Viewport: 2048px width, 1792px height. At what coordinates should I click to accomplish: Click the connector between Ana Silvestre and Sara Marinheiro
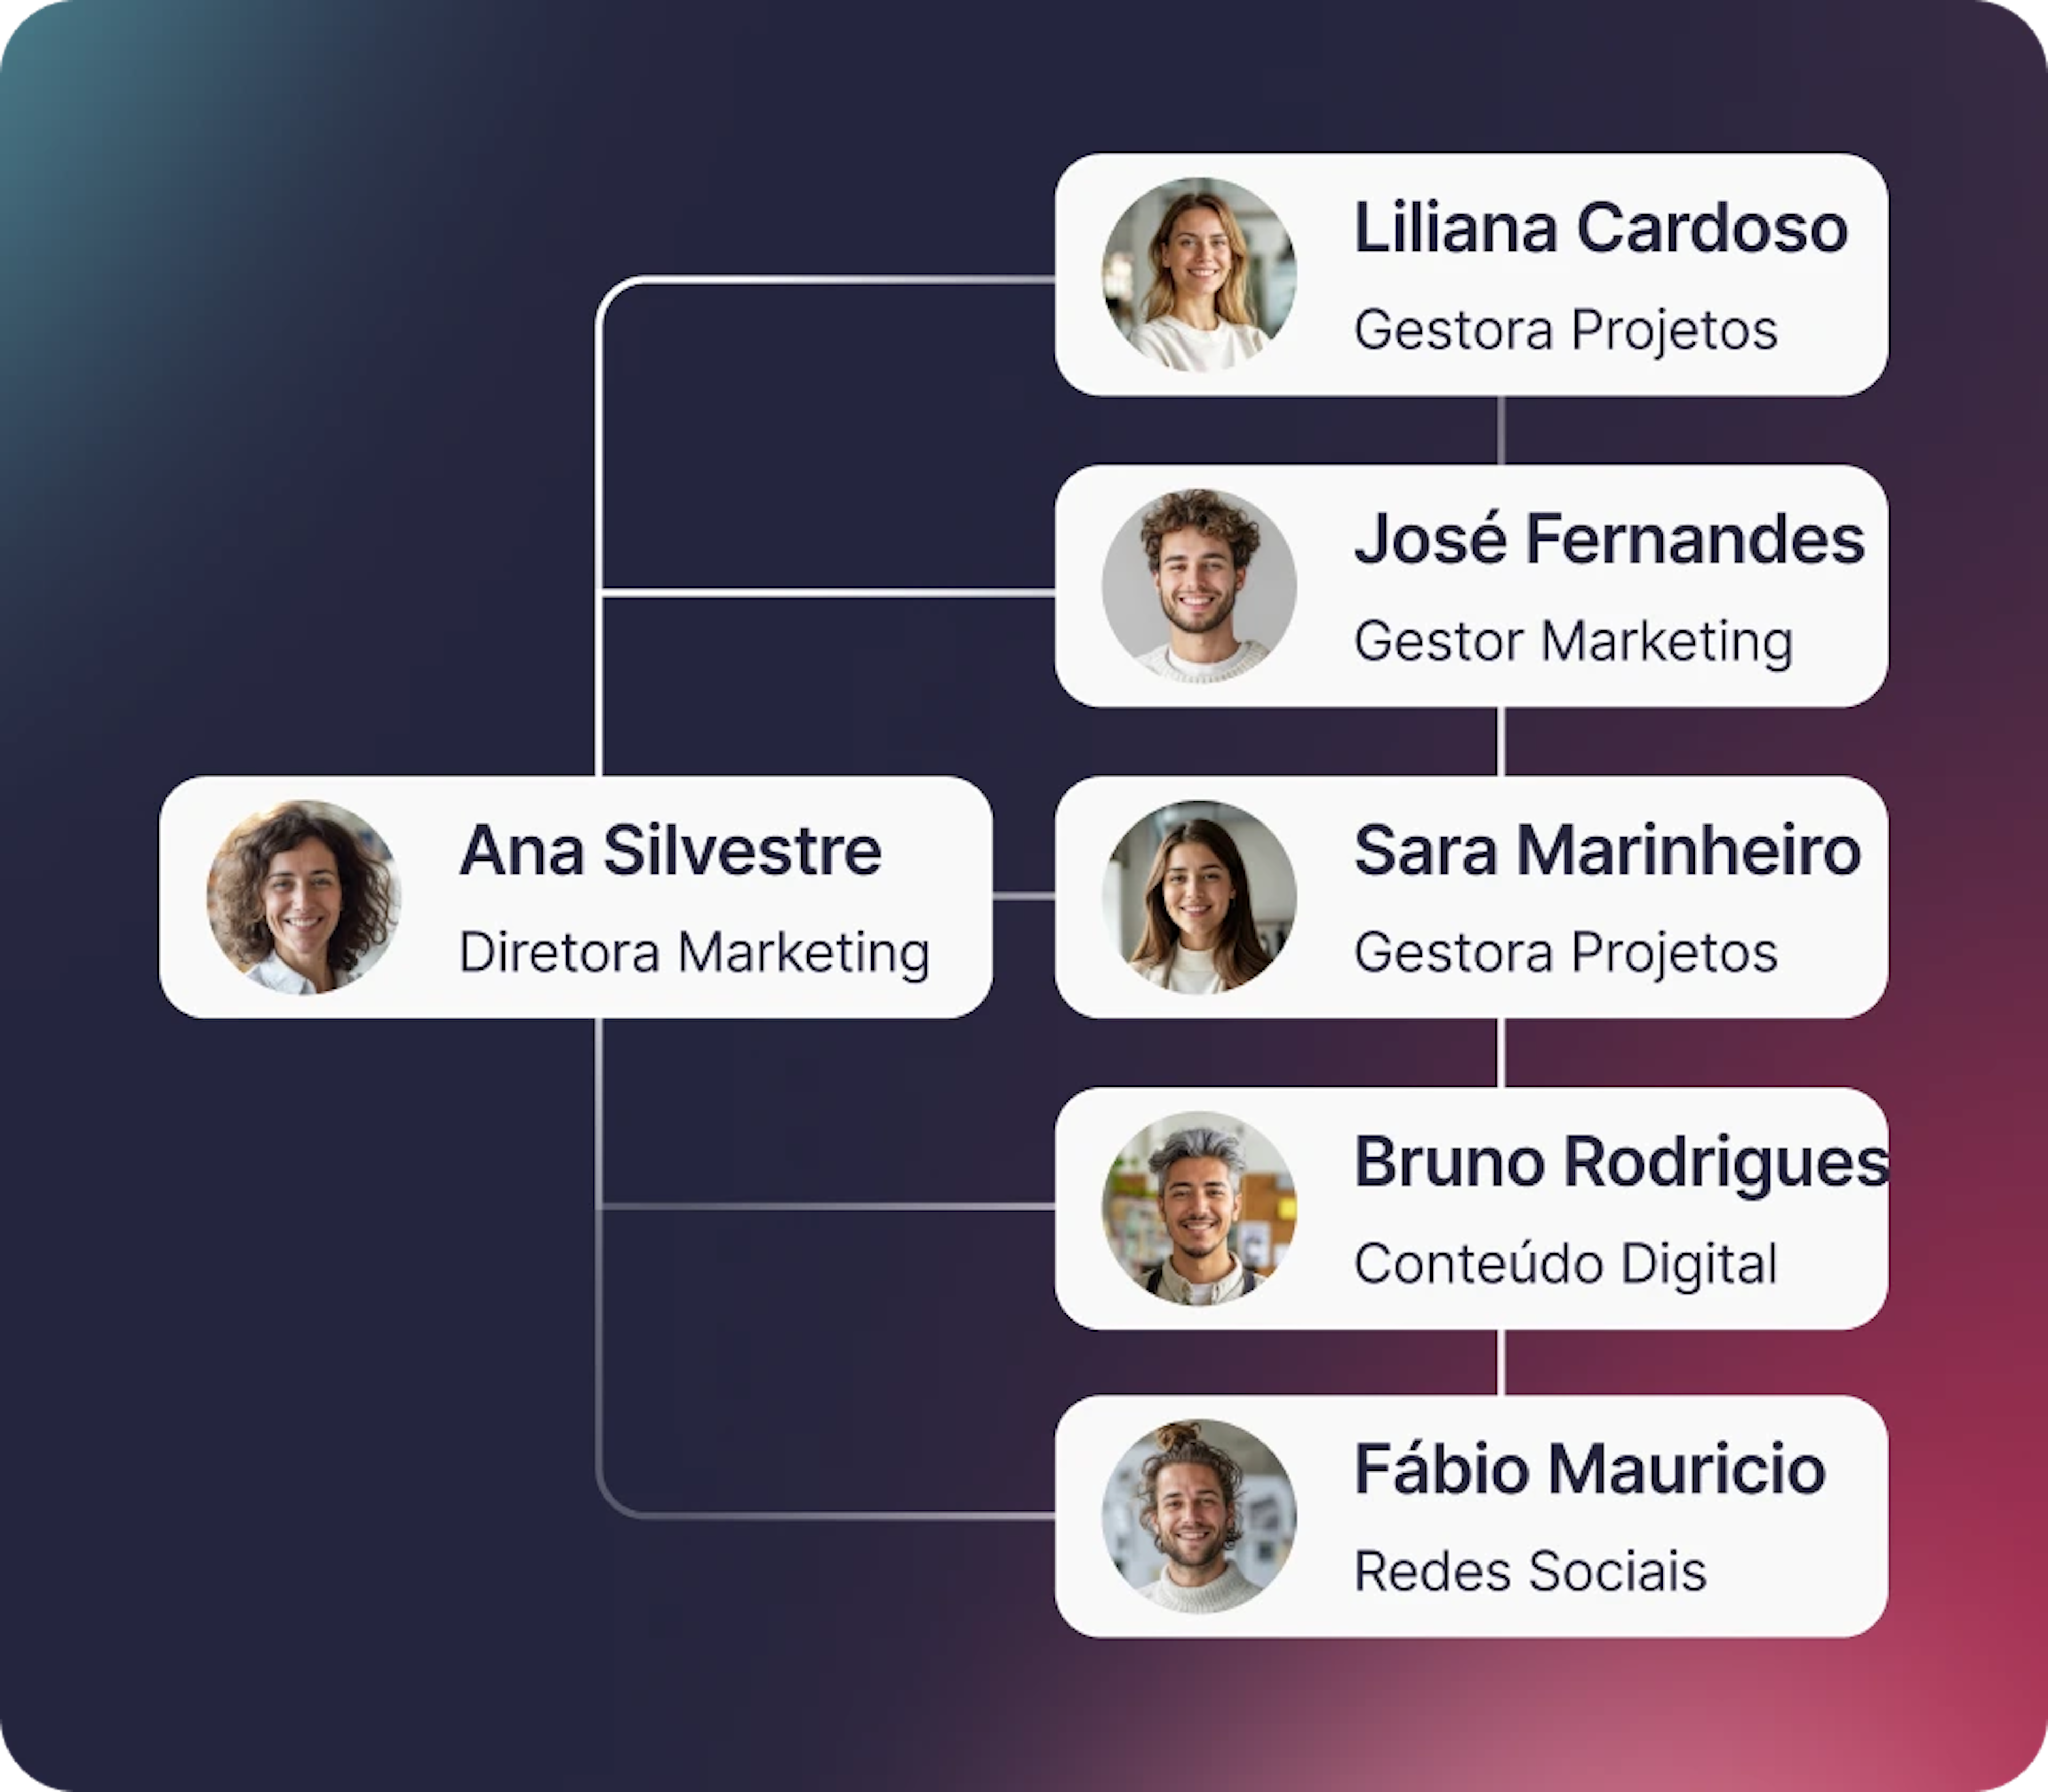pyautogui.click(x=1024, y=897)
